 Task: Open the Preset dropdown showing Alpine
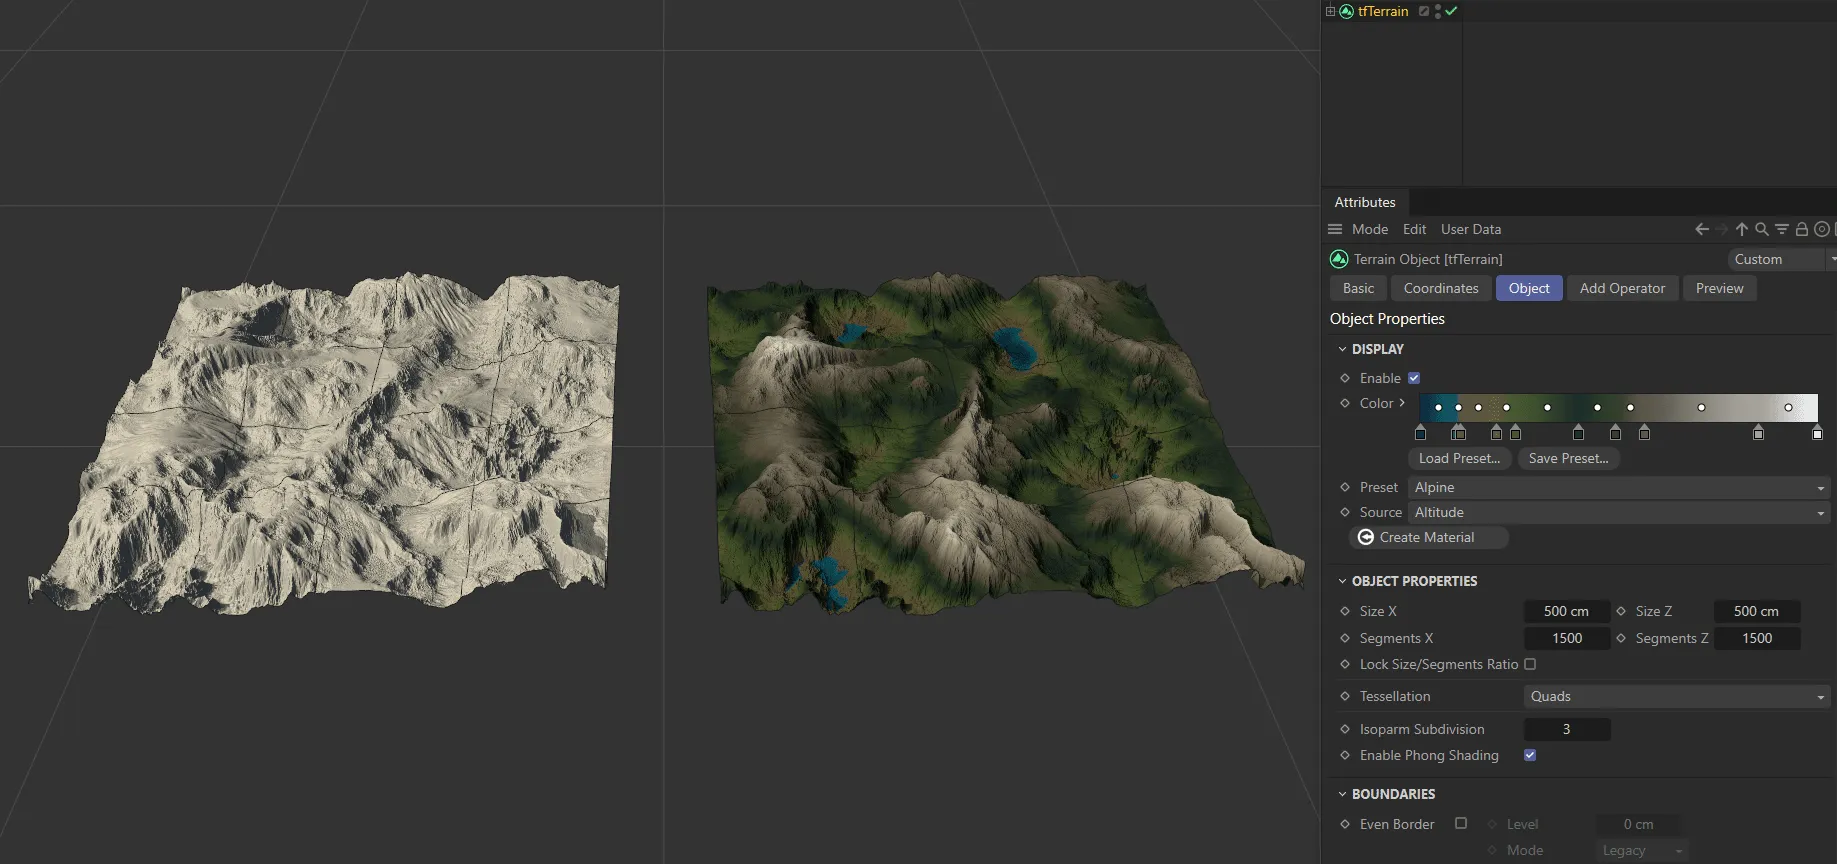[1619, 487]
